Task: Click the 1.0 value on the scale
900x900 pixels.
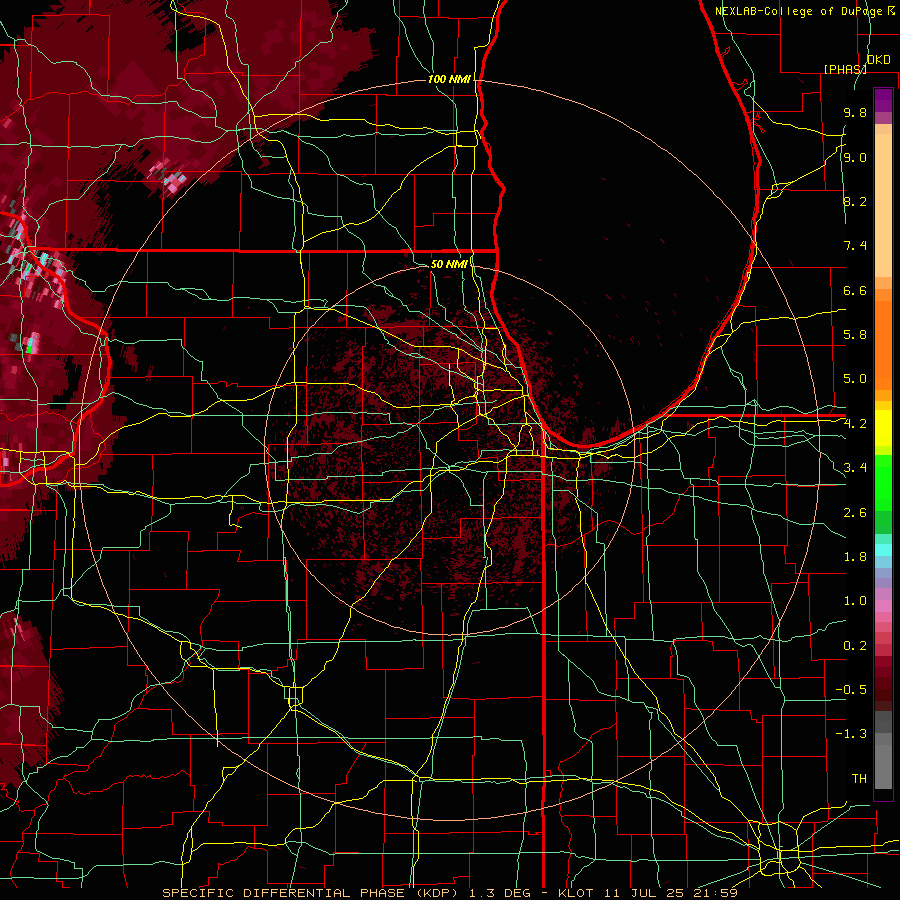Action: point(855,601)
